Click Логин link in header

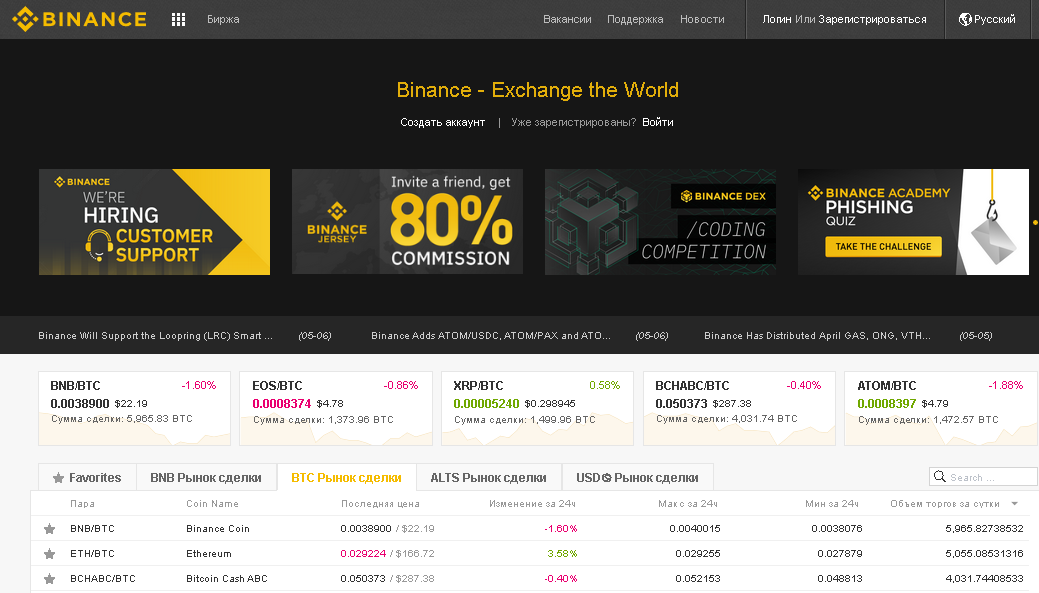(x=777, y=19)
